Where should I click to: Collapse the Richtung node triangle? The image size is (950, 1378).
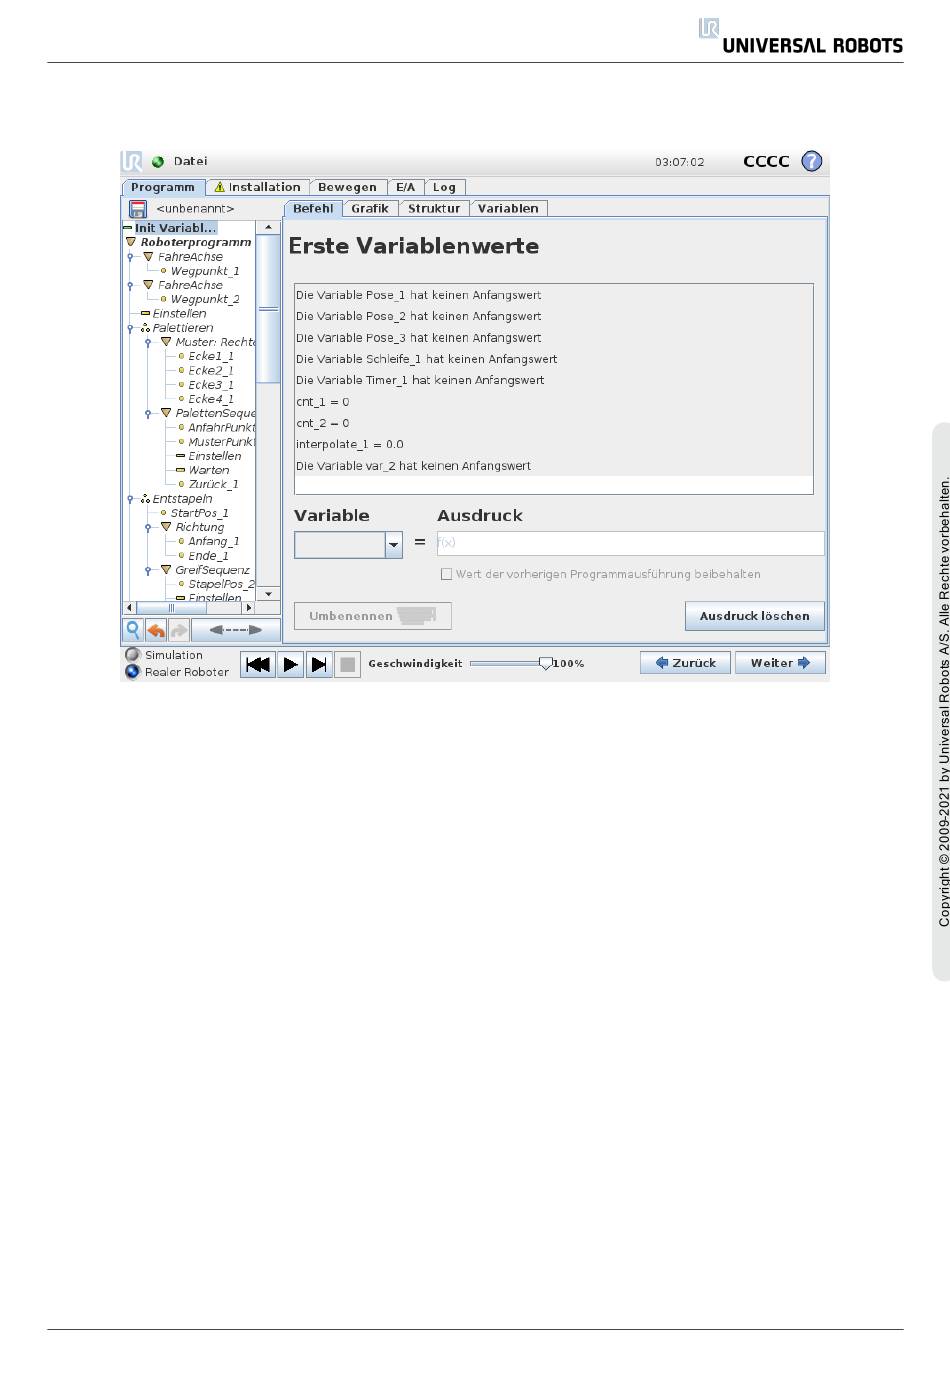tap(166, 527)
